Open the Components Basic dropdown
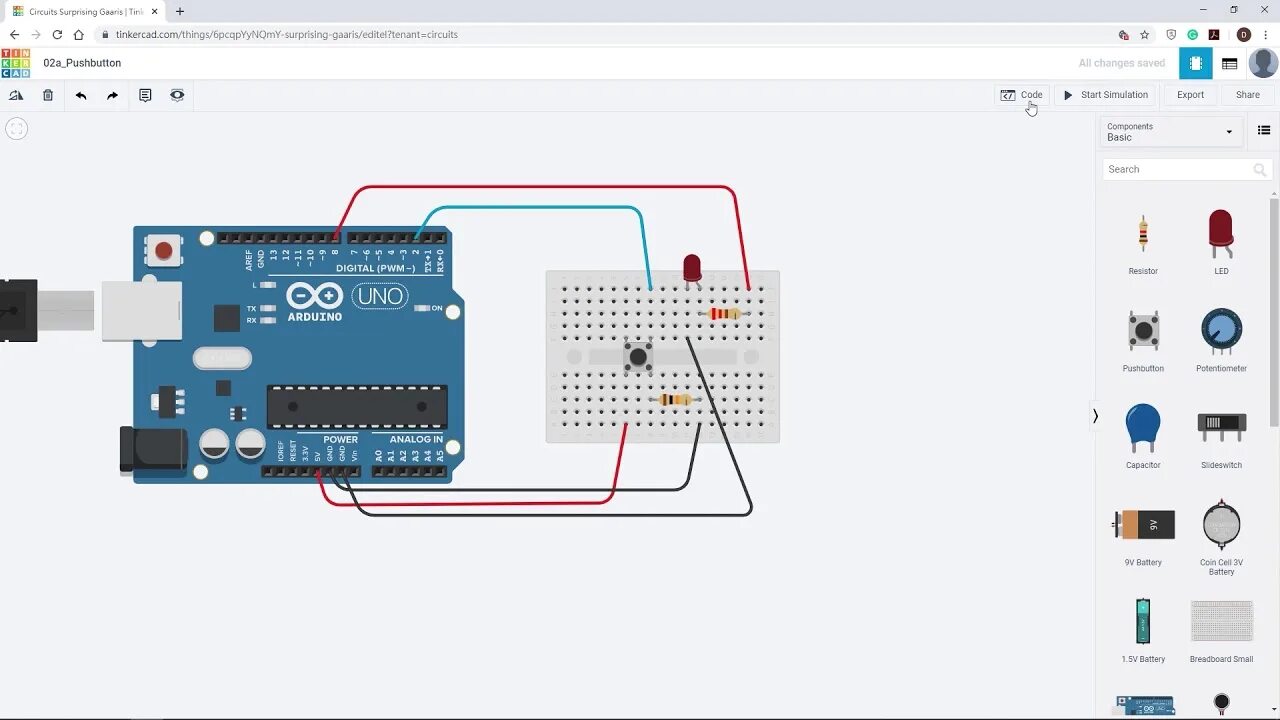This screenshot has height=720, width=1280. 1170,132
